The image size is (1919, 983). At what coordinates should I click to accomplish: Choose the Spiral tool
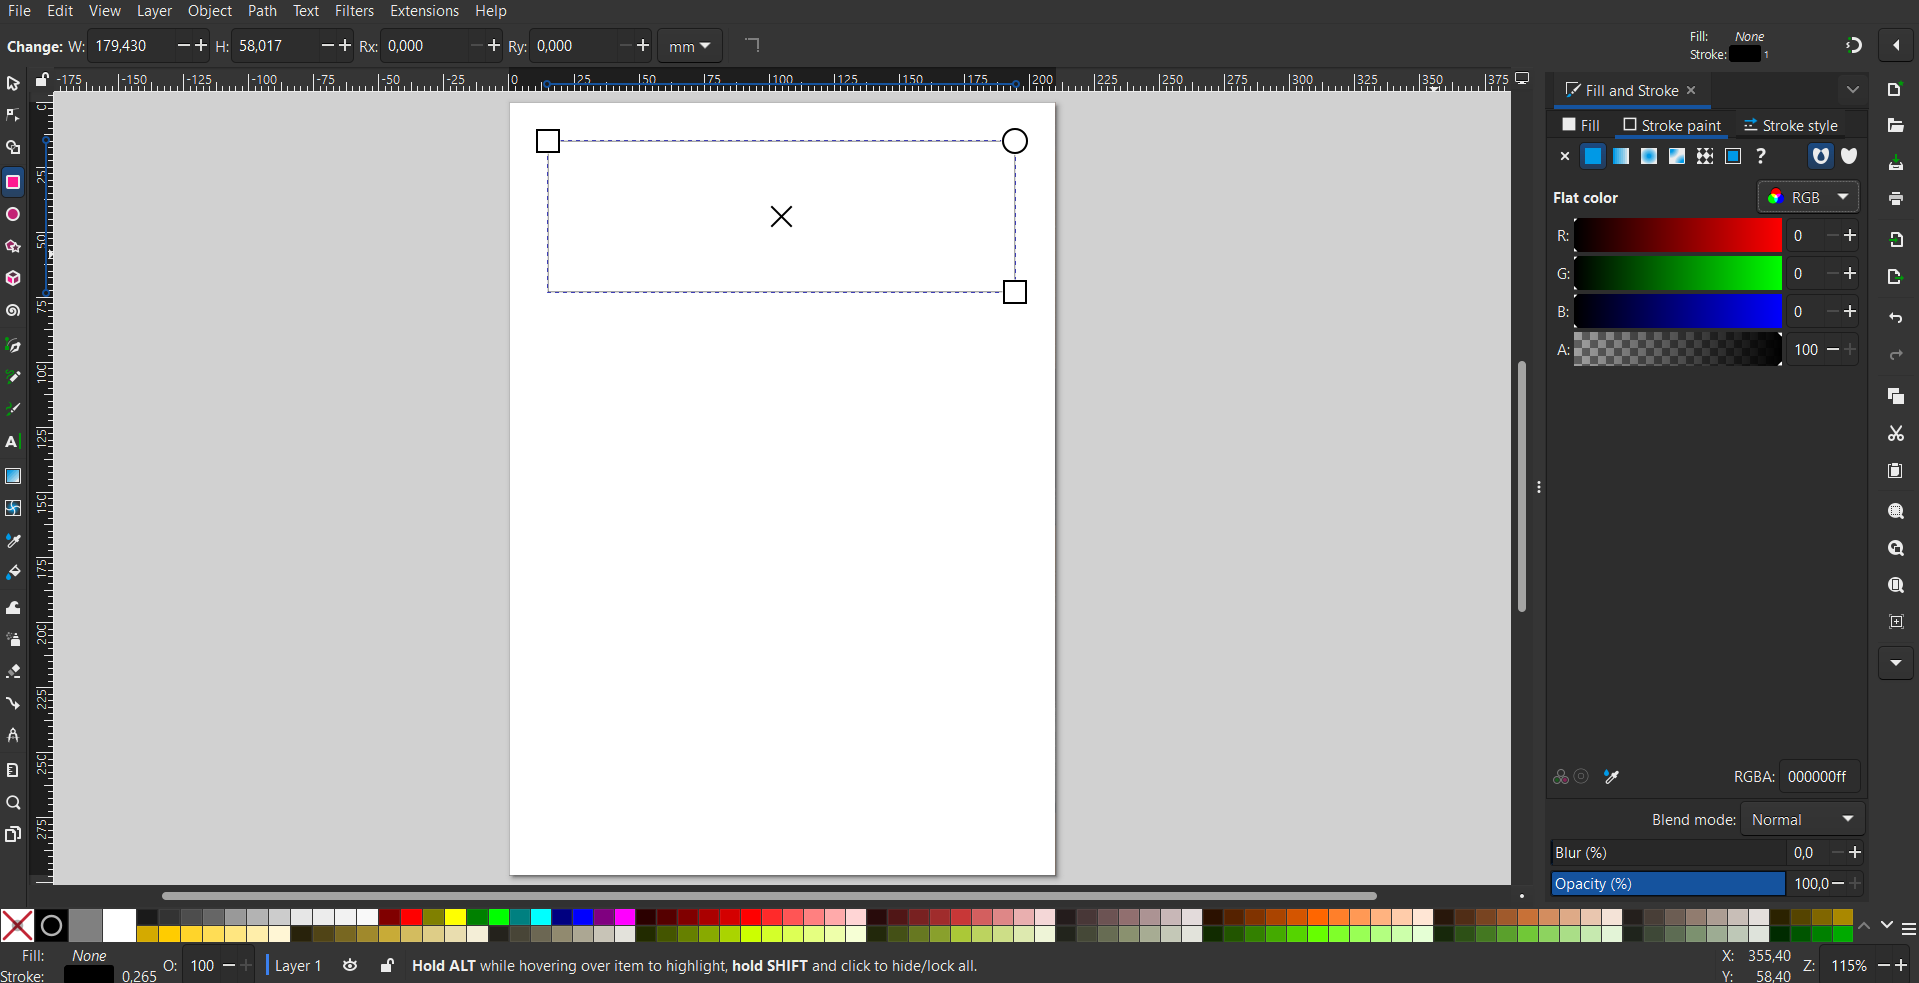point(13,312)
